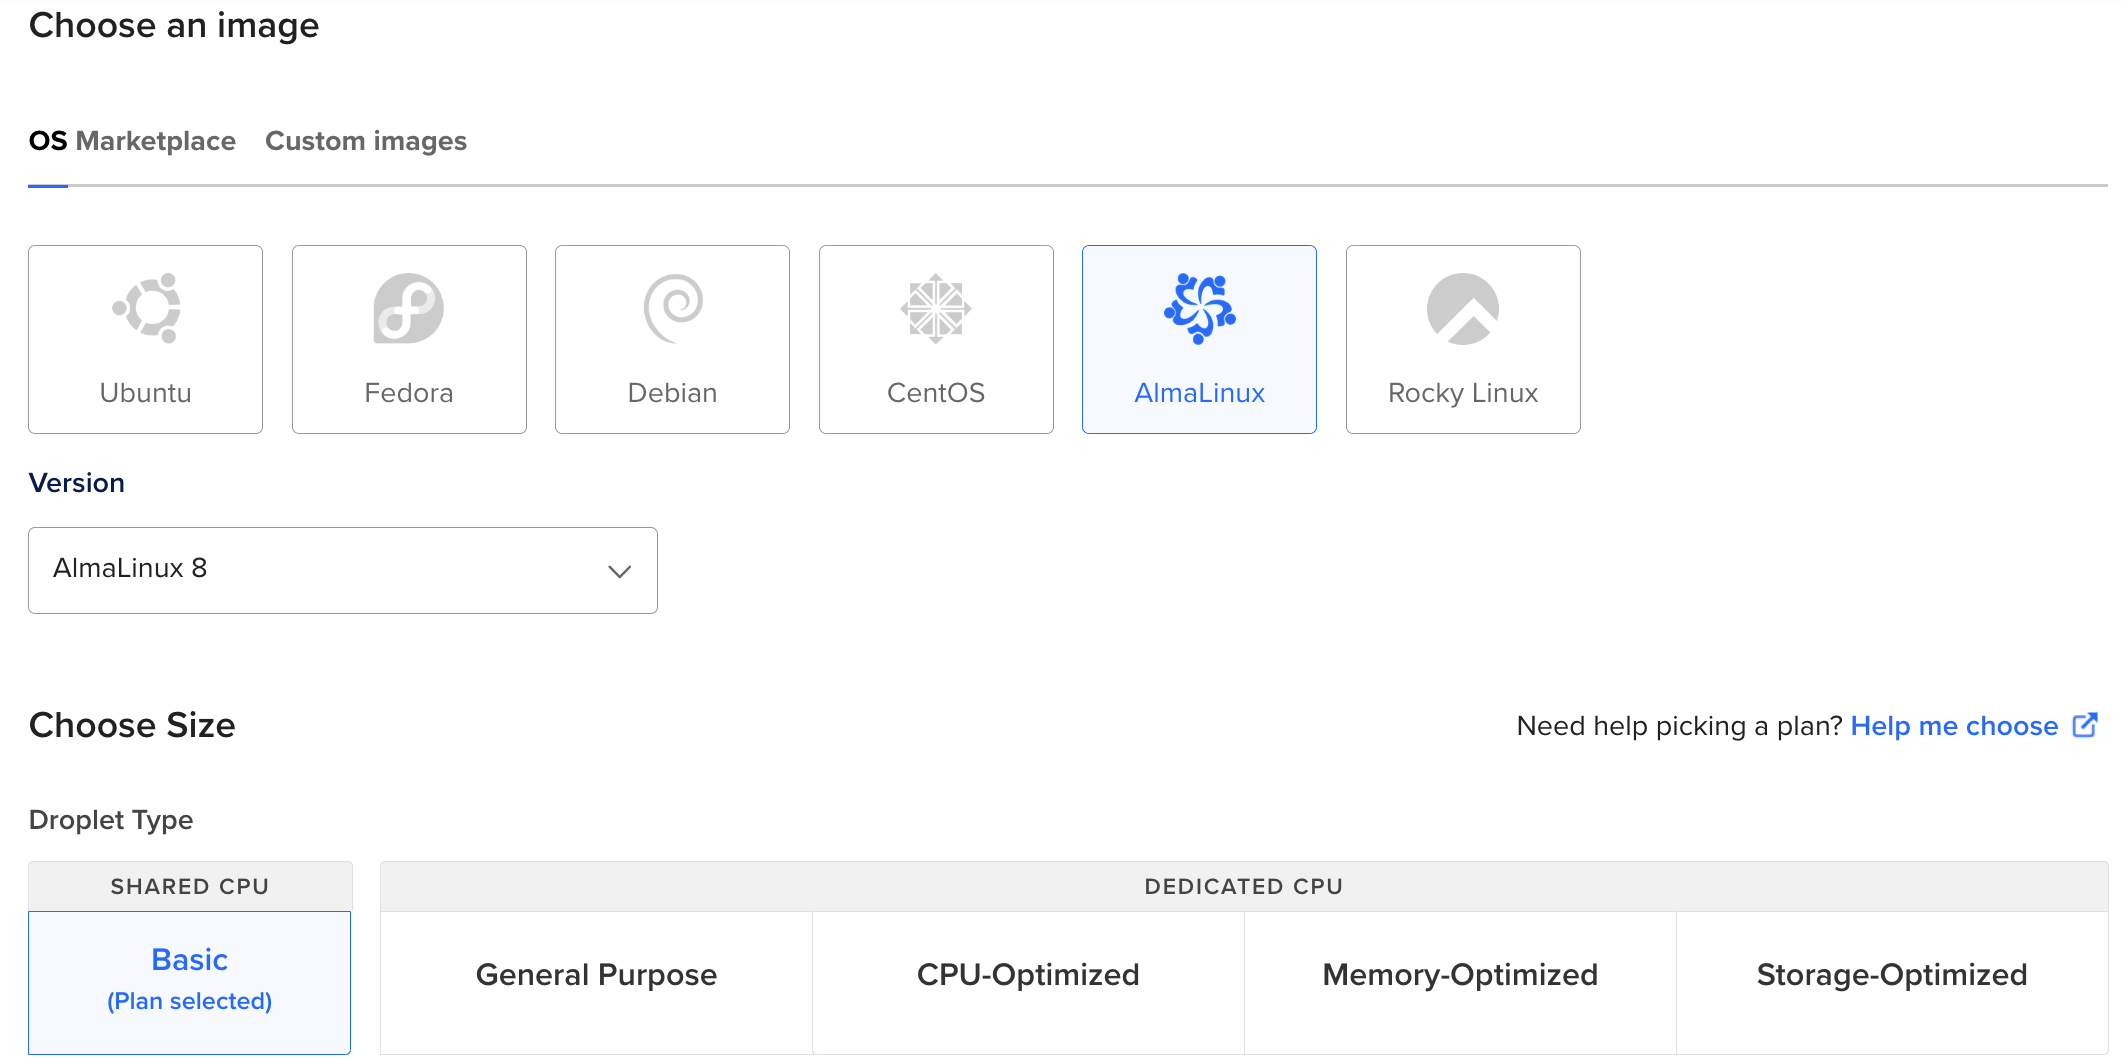Open the AlmaLinux 8 version dropdown
The width and height of the screenshot is (2126, 1062).
(343, 570)
